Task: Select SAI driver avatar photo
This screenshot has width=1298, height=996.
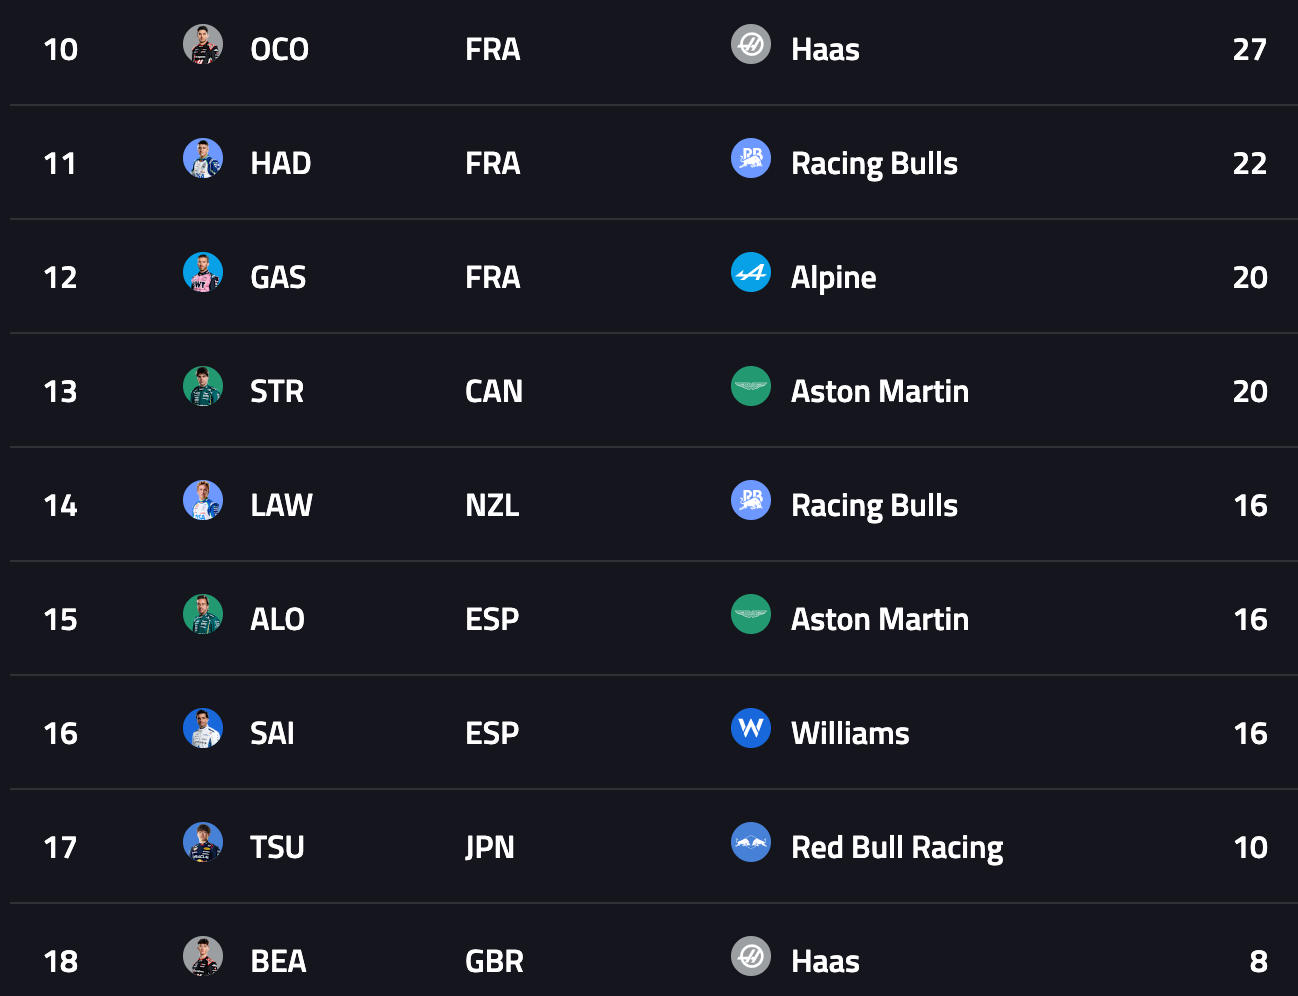Action: coord(203,728)
